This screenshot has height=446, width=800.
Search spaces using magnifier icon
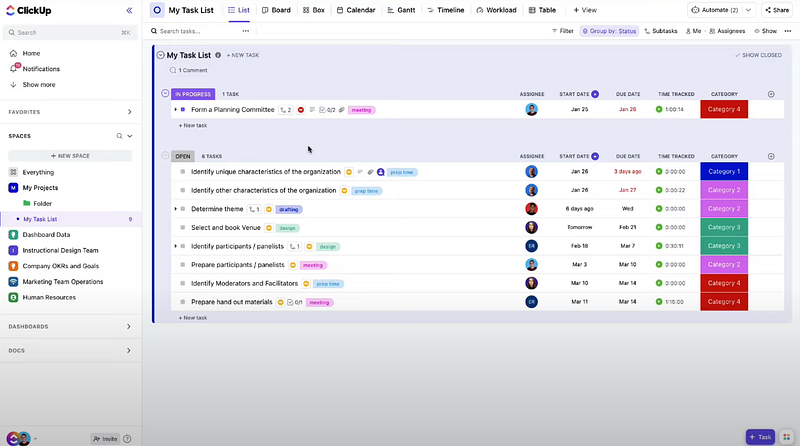coord(119,136)
